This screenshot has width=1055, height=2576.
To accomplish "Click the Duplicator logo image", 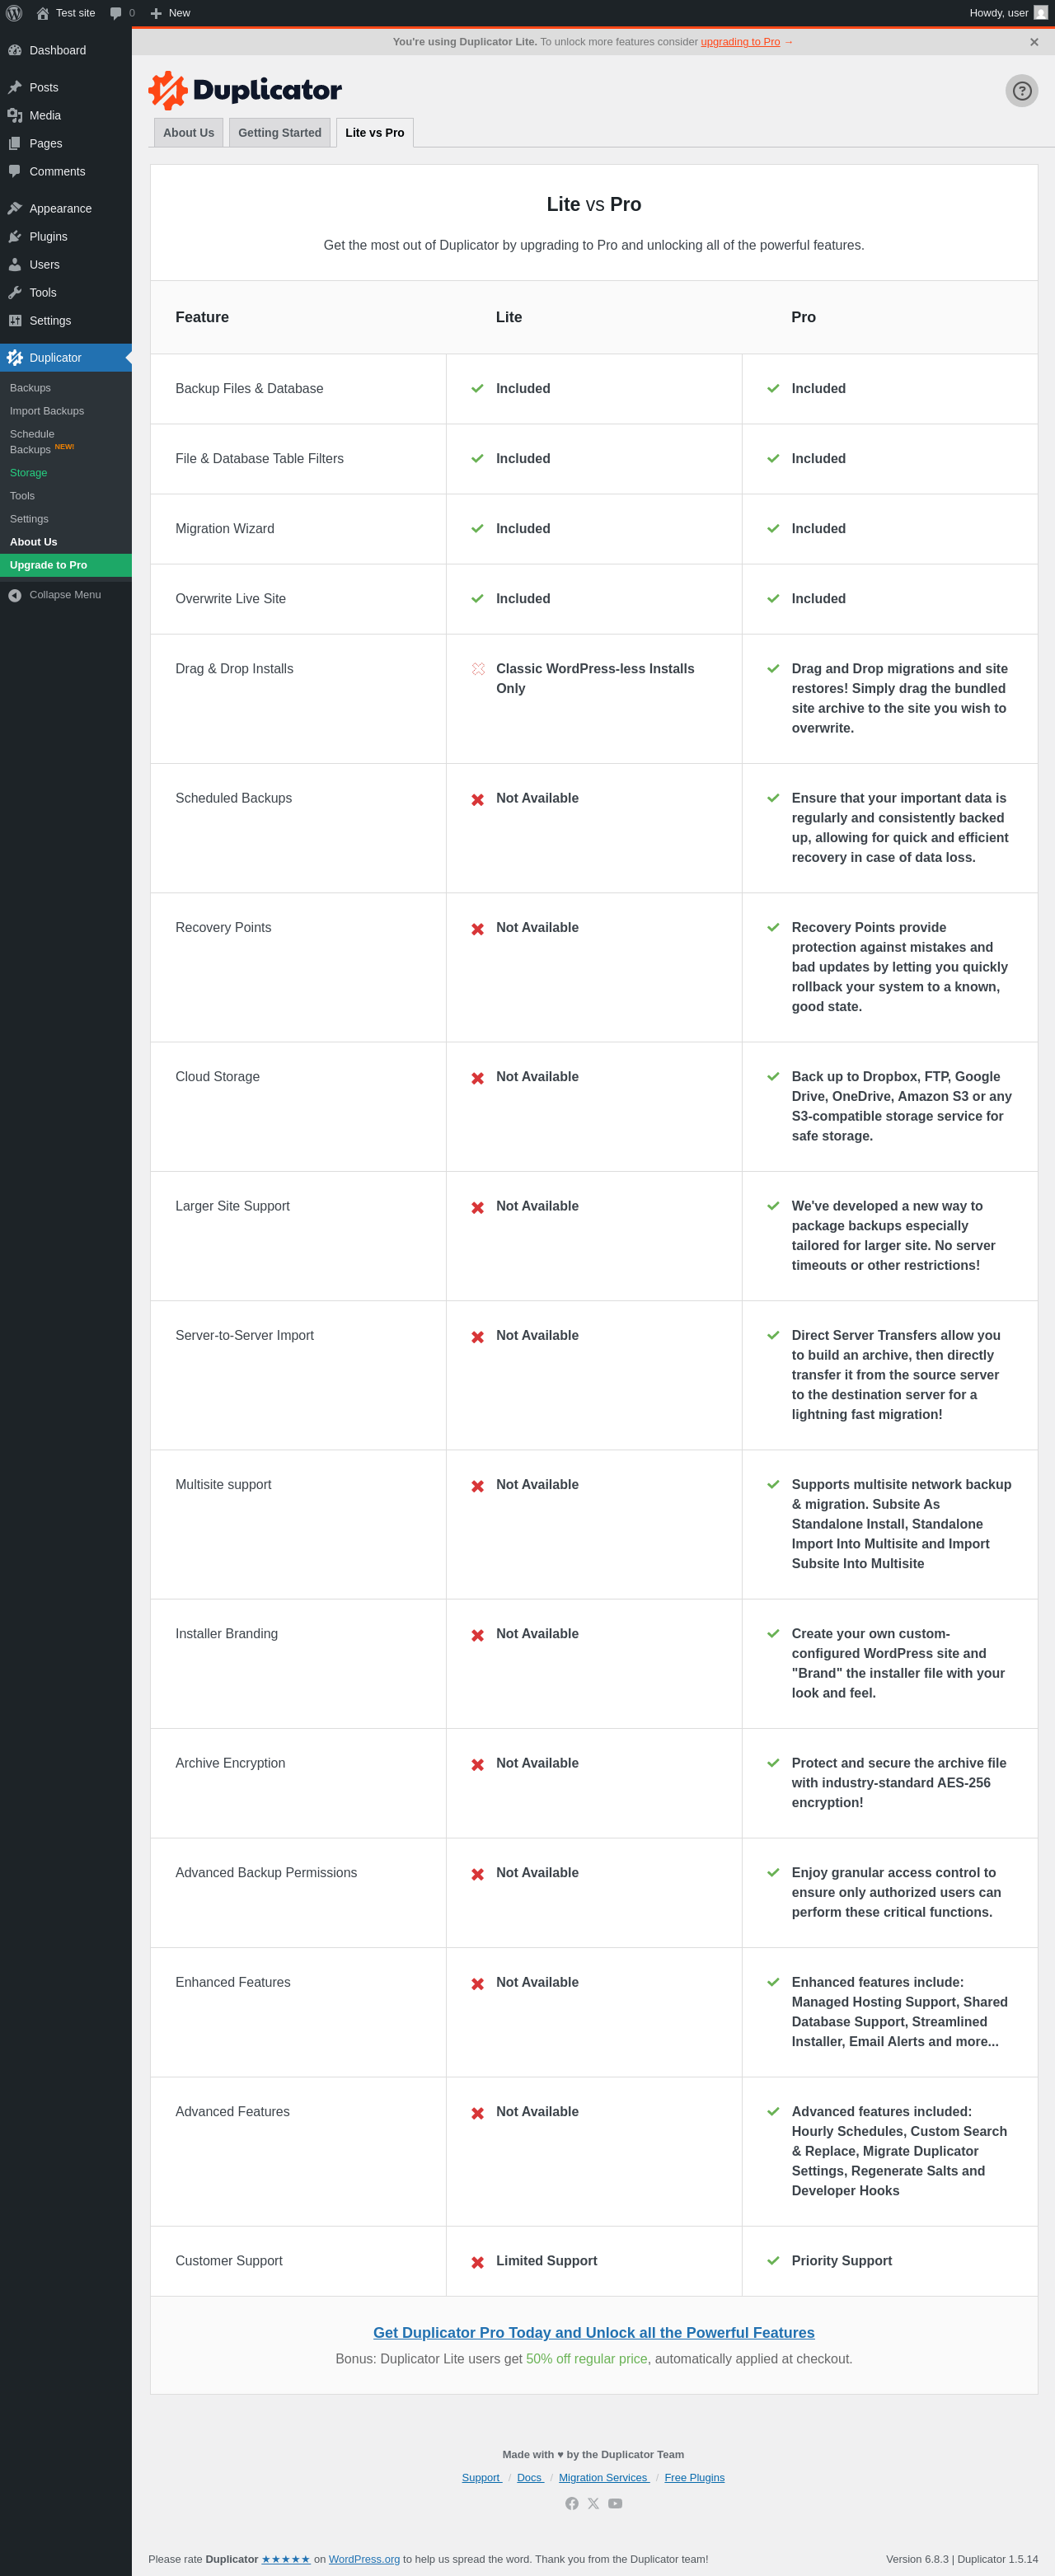I will [245, 90].
